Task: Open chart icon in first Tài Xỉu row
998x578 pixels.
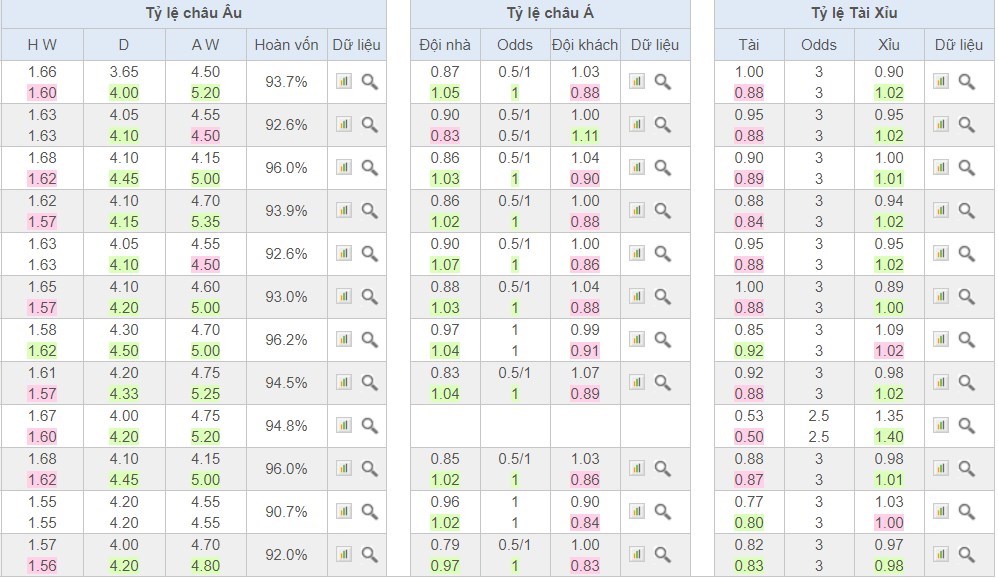Action: click(941, 81)
